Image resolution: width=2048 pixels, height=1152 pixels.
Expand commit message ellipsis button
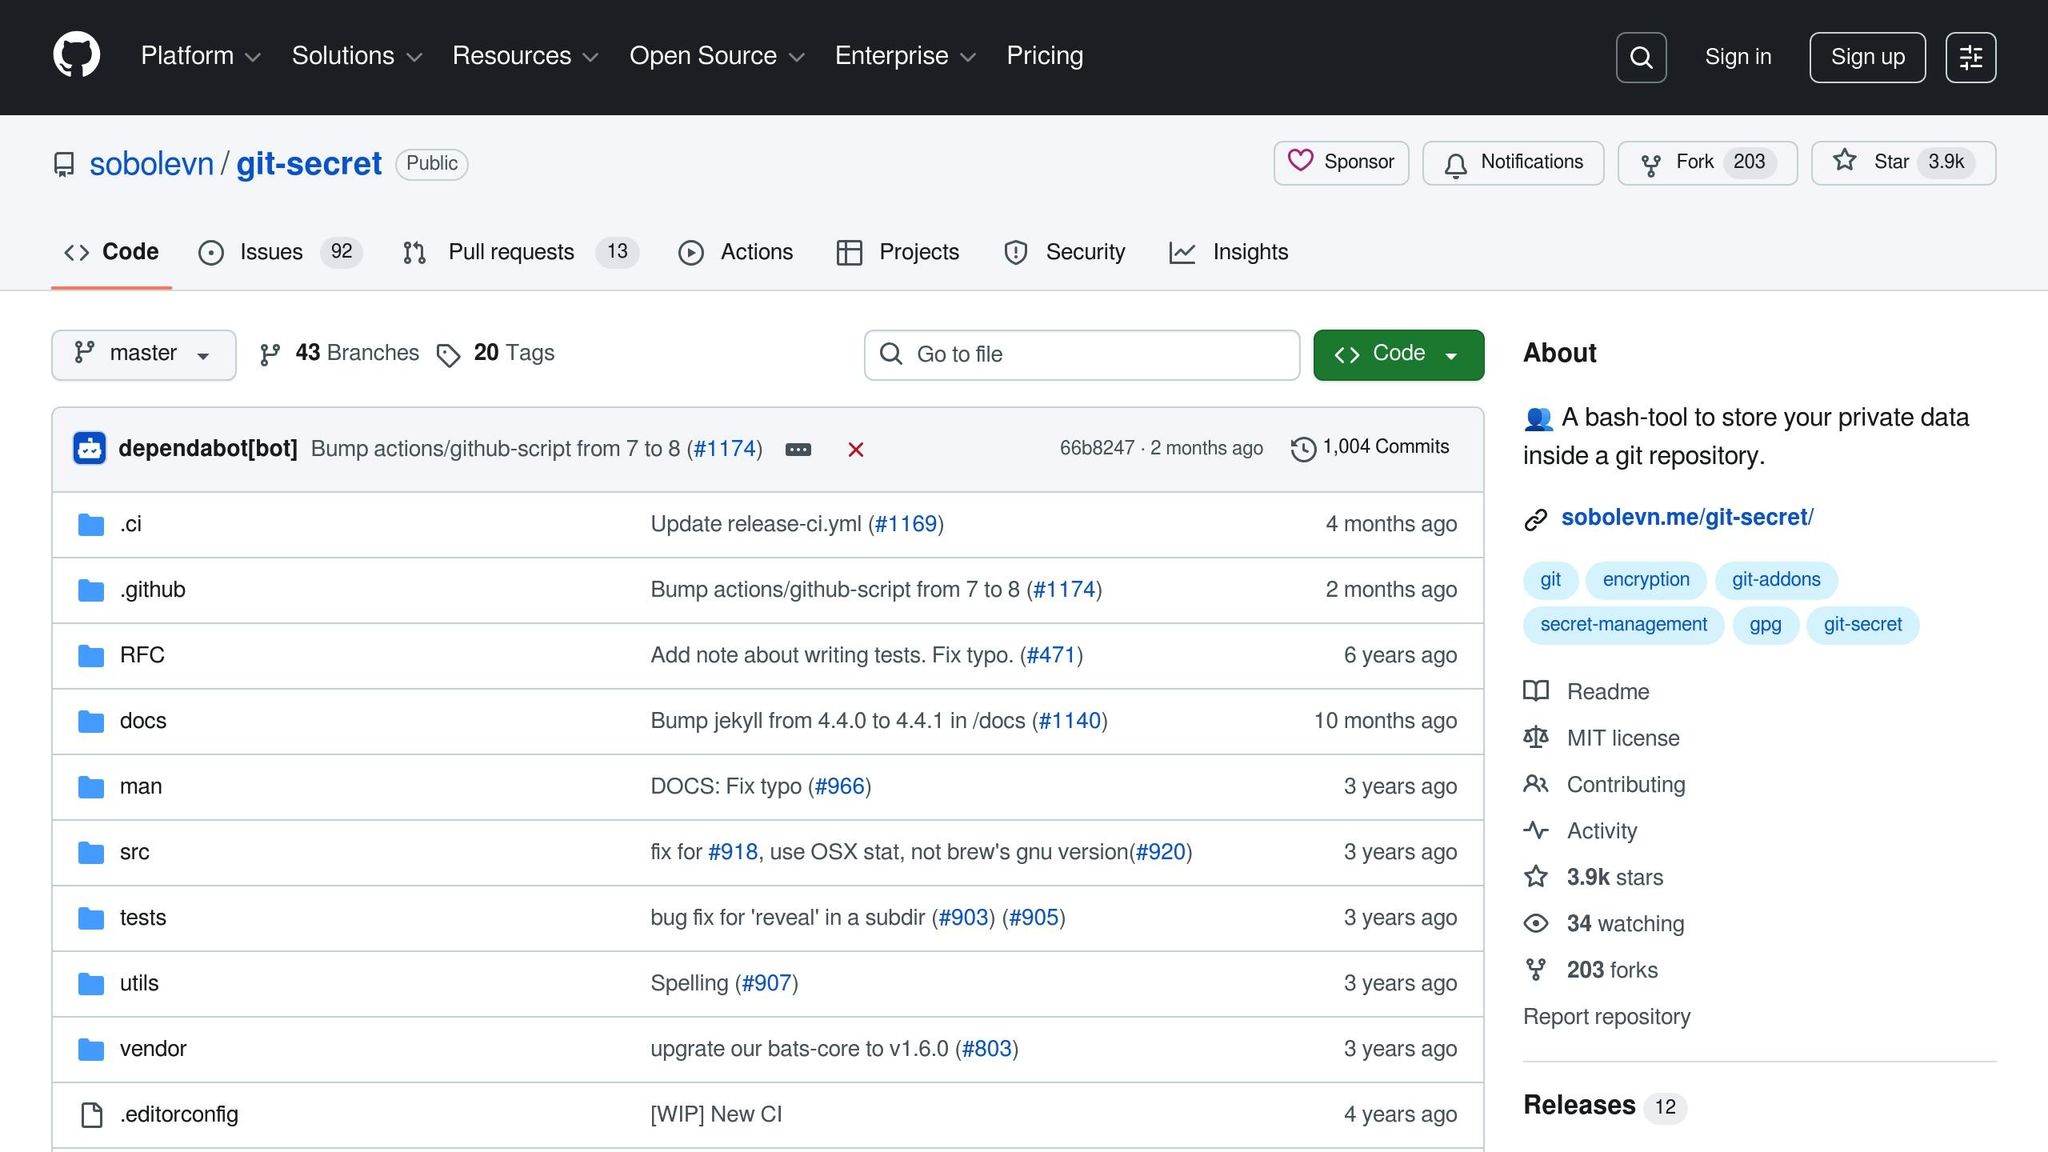pos(798,450)
